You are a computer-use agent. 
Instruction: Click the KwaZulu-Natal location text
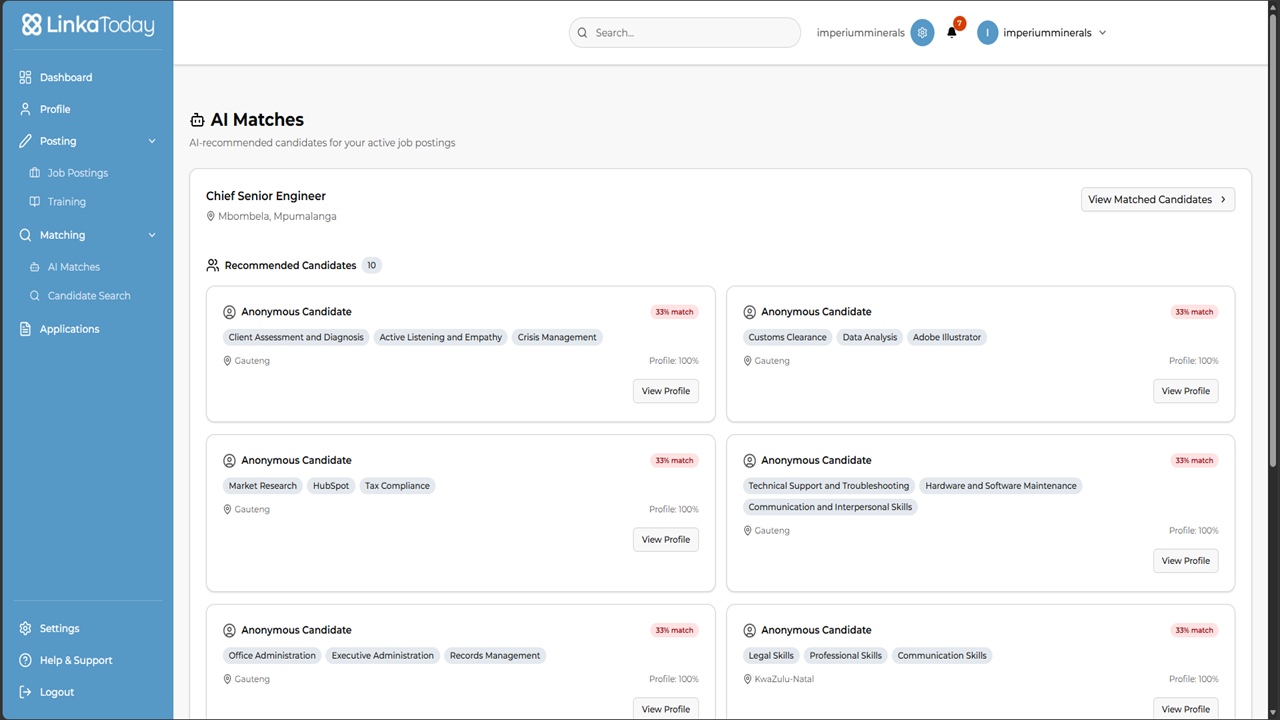[784, 680]
